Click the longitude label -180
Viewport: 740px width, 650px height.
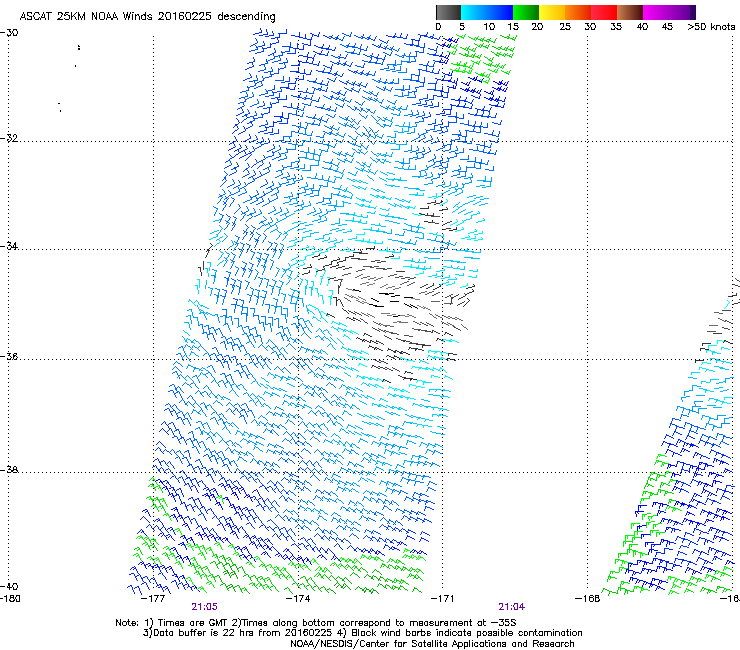click(x=10, y=599)
